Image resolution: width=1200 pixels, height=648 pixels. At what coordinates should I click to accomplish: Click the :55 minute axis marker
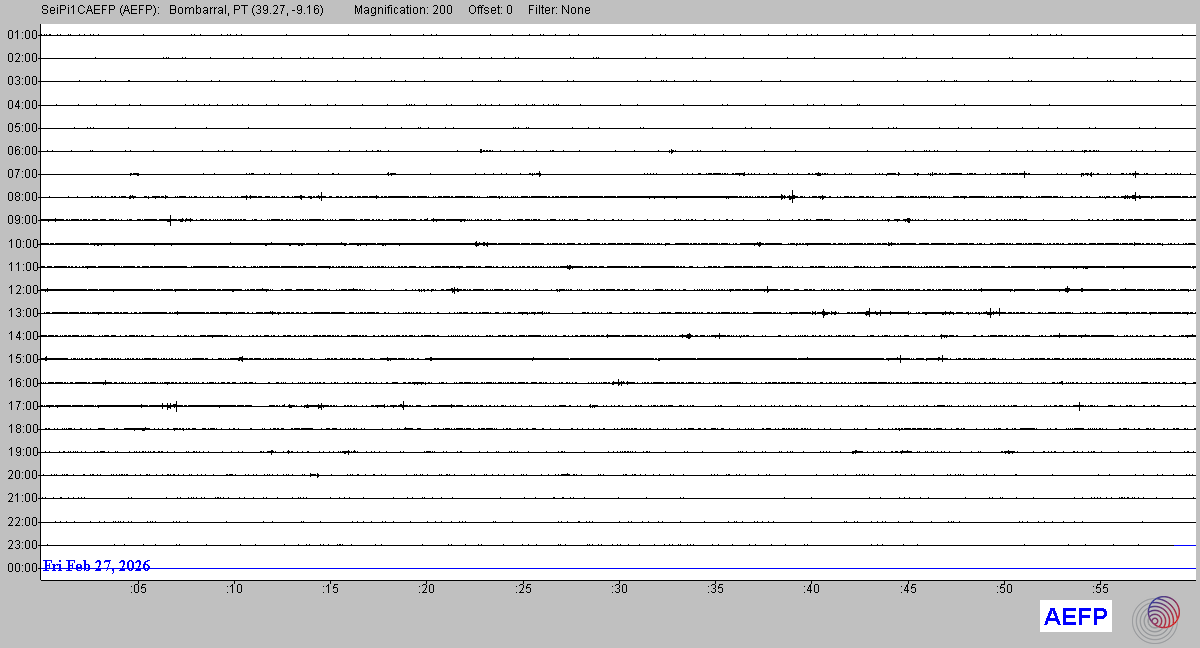click(x=1100, y=589)
